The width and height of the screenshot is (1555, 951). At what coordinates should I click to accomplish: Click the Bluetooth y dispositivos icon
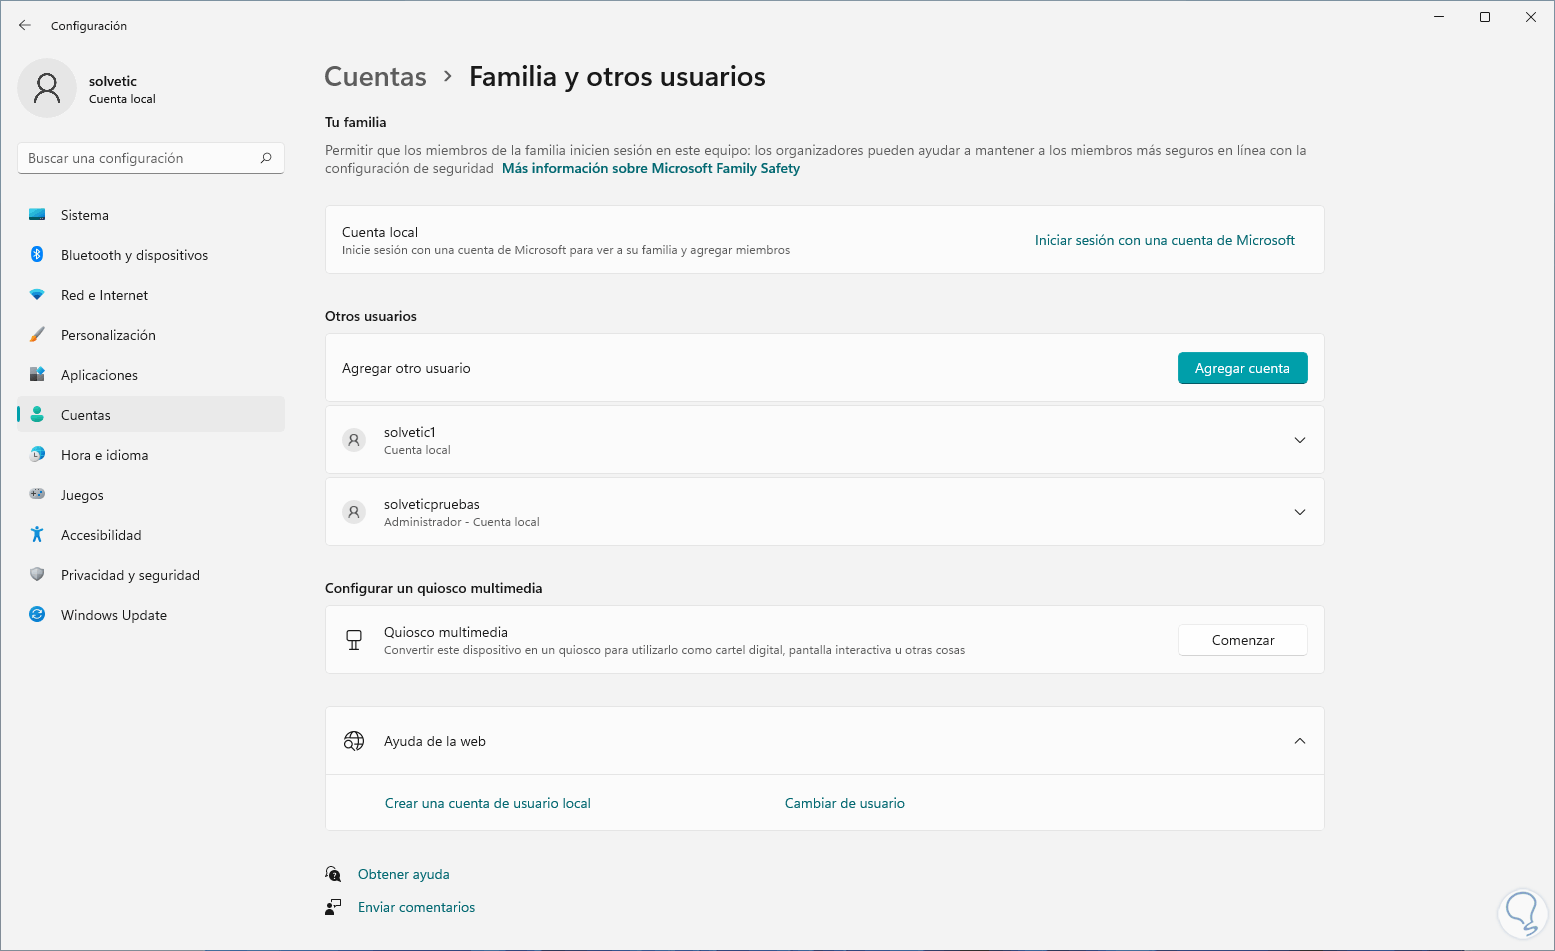pos(37,255)
